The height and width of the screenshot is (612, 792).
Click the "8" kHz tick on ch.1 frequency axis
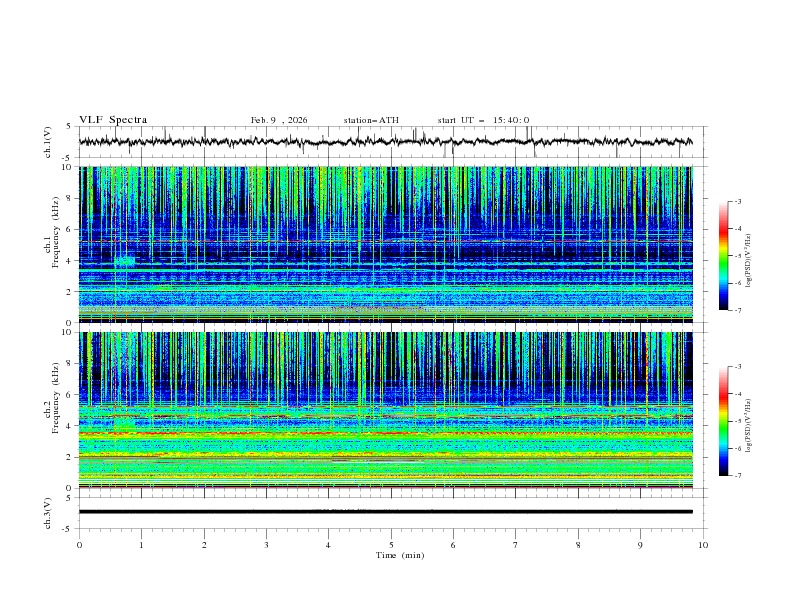pos(71,198)
